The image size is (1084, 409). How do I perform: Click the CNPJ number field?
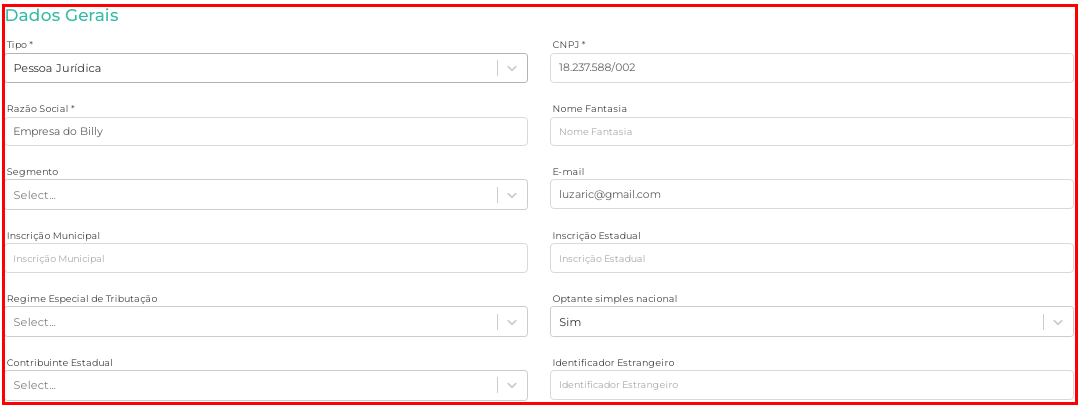811,68
